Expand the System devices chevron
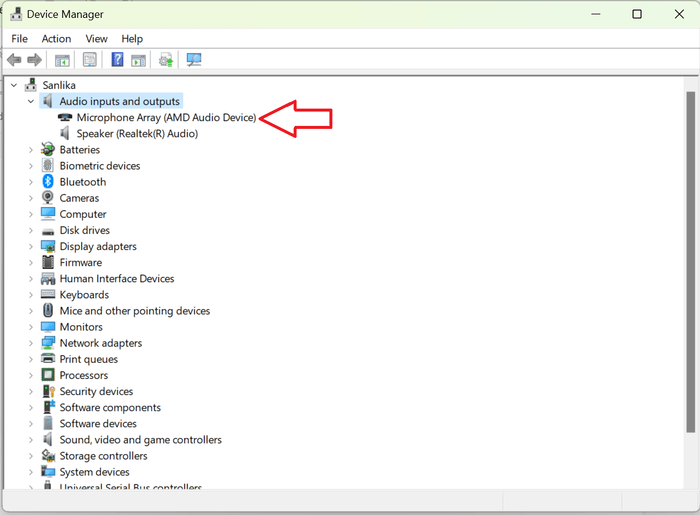This screenshot has width=700, height=515. [x=31, y=472]
